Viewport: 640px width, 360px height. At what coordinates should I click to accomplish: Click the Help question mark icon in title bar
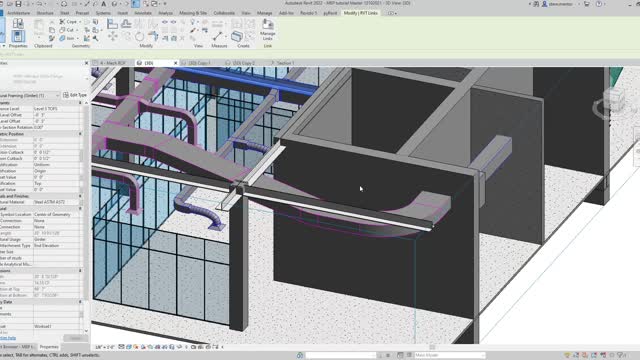pyautogui.click(x=599, y=4)
